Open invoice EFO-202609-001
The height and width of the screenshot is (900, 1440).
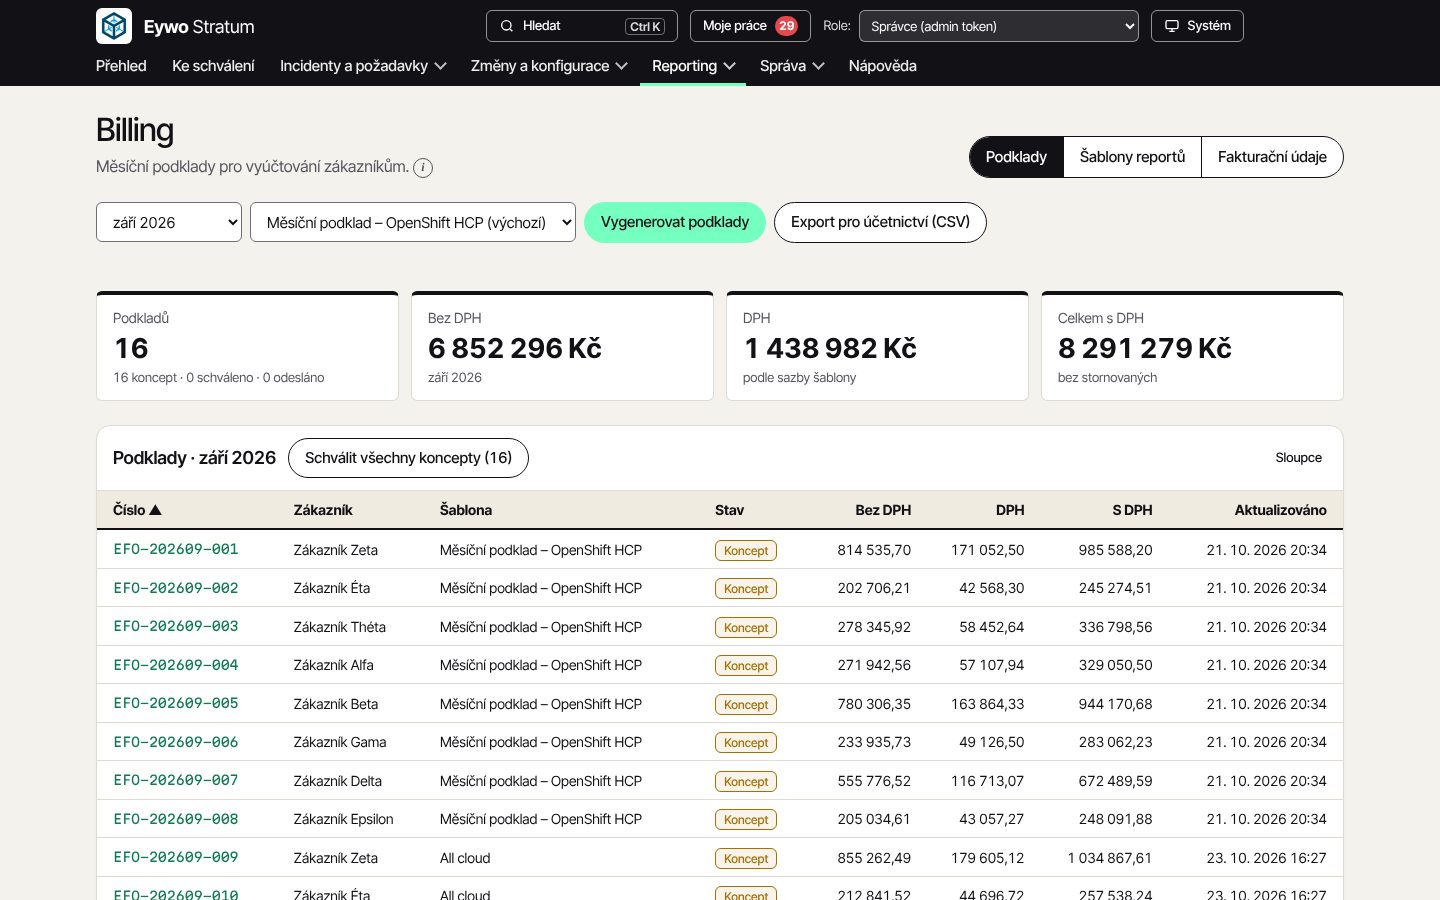pos(176,549)
